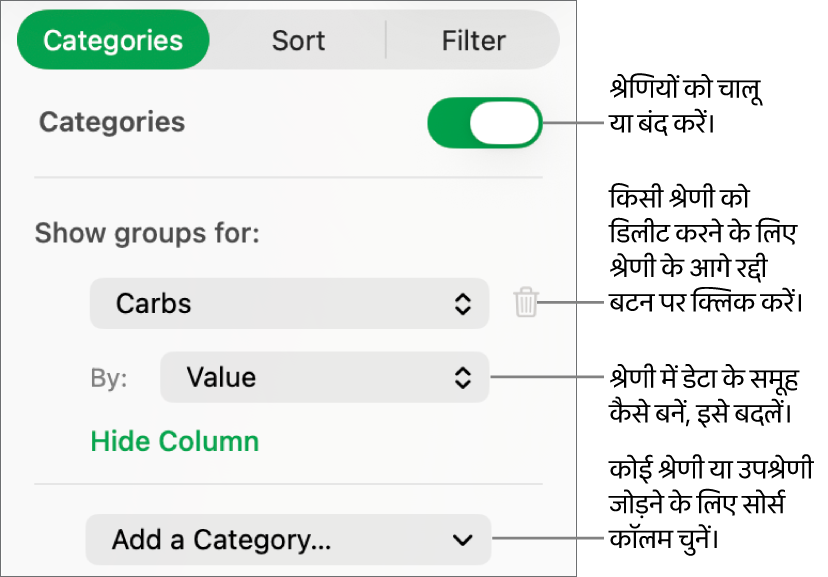Image resolution: width=828 pixels, height=577 pixels.
Task: Click the up-down arrows beside Value
Action: pos(462,377)
